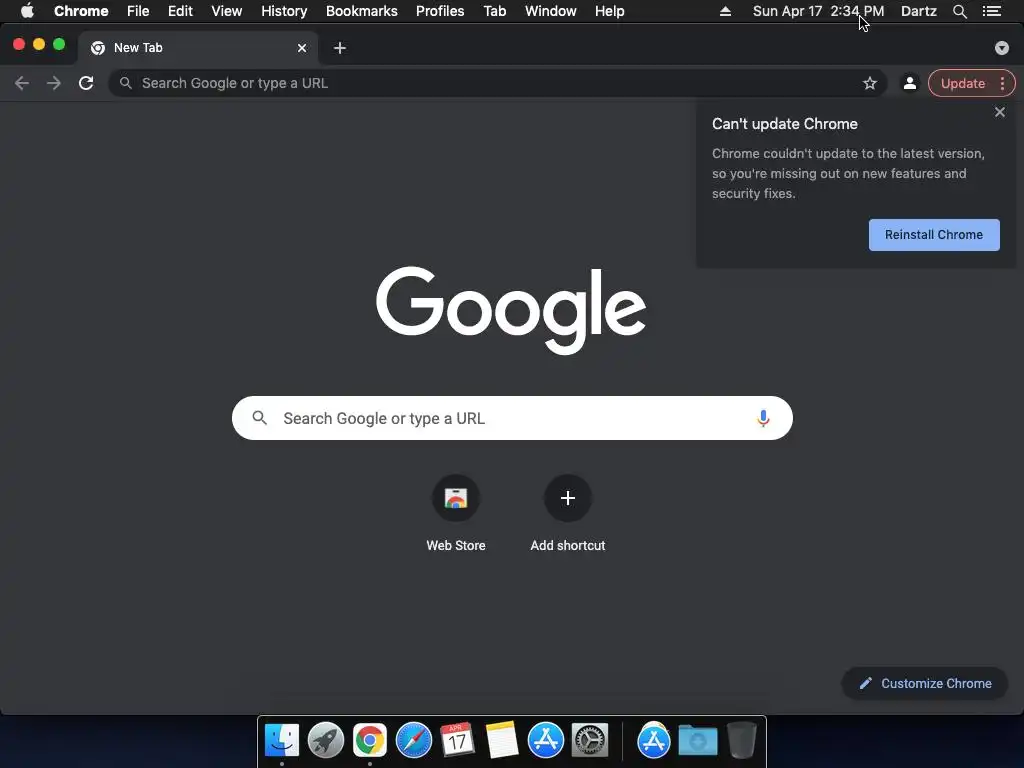Close the New Tab tab
Image resolution: width=1024 pixels, height=768 pixels.
click(302, 48)
